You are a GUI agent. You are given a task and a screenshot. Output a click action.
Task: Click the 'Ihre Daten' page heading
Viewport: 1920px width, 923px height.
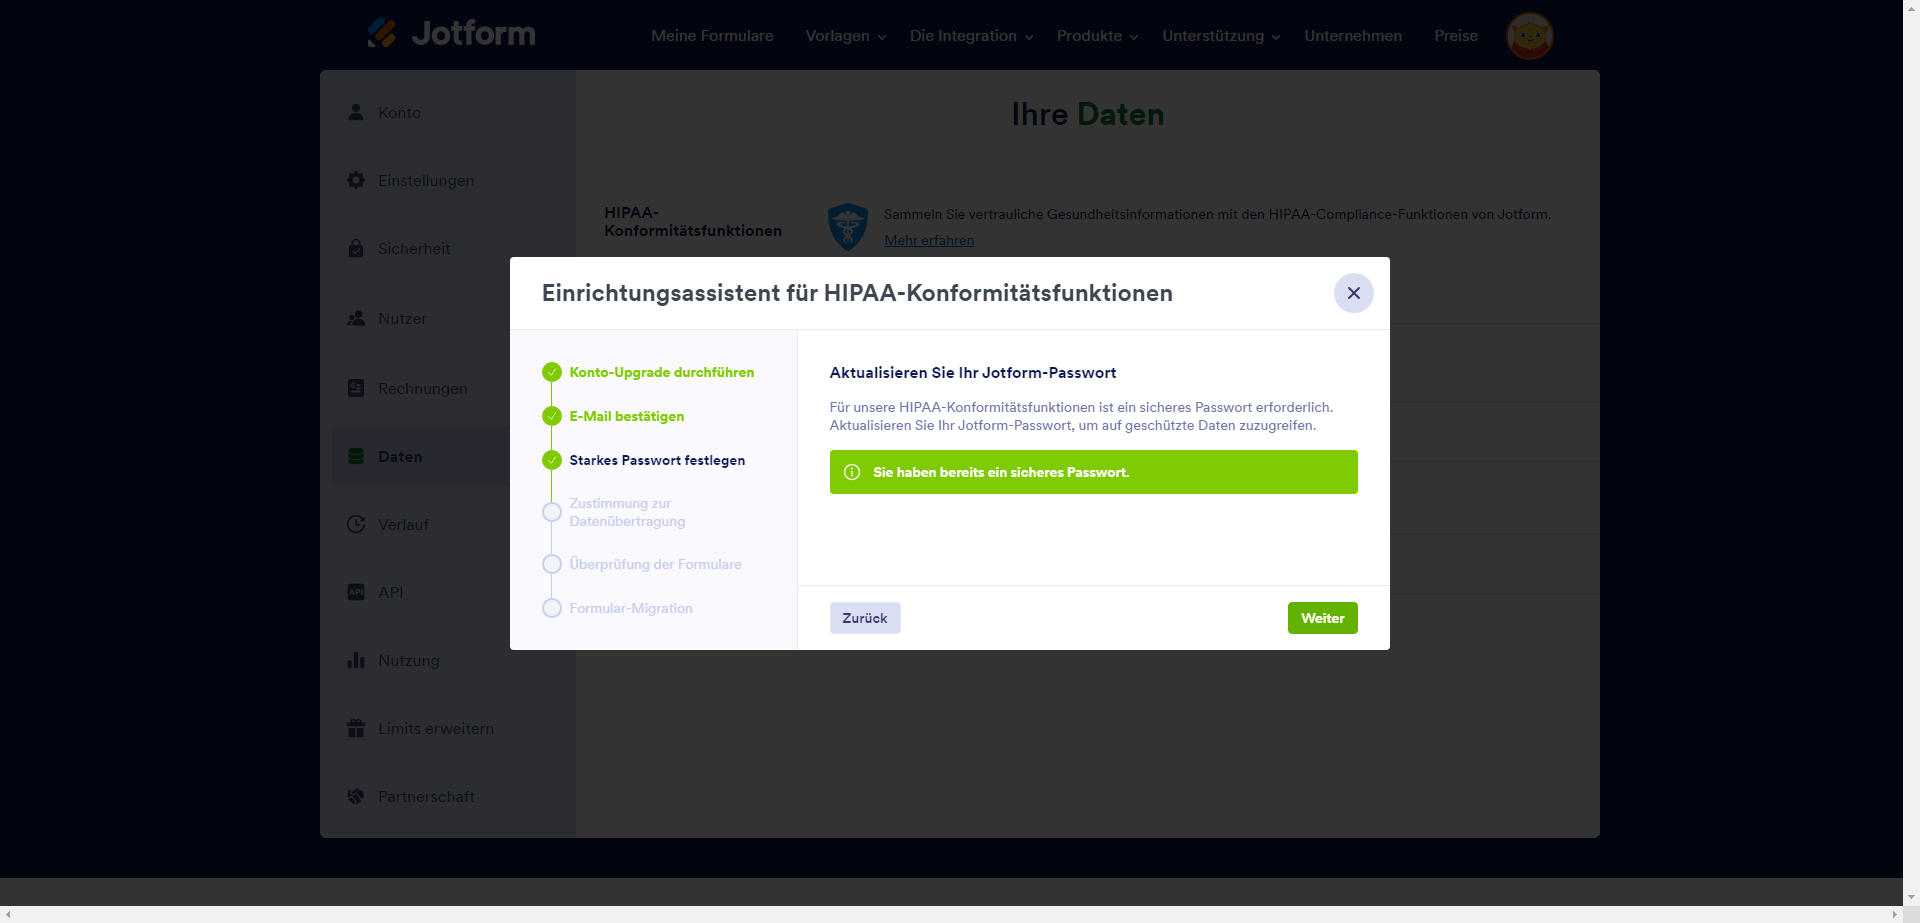tap(1088, 114)
